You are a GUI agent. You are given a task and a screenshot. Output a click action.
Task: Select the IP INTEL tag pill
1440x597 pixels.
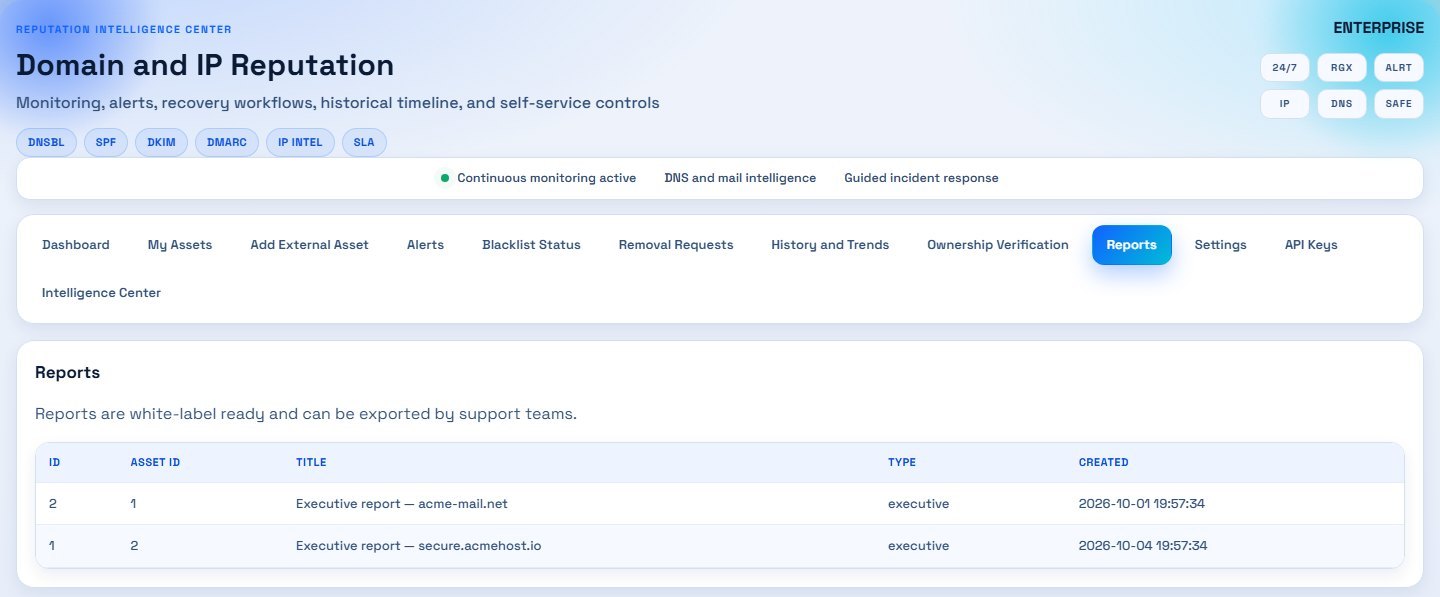[x=301, y=143]
